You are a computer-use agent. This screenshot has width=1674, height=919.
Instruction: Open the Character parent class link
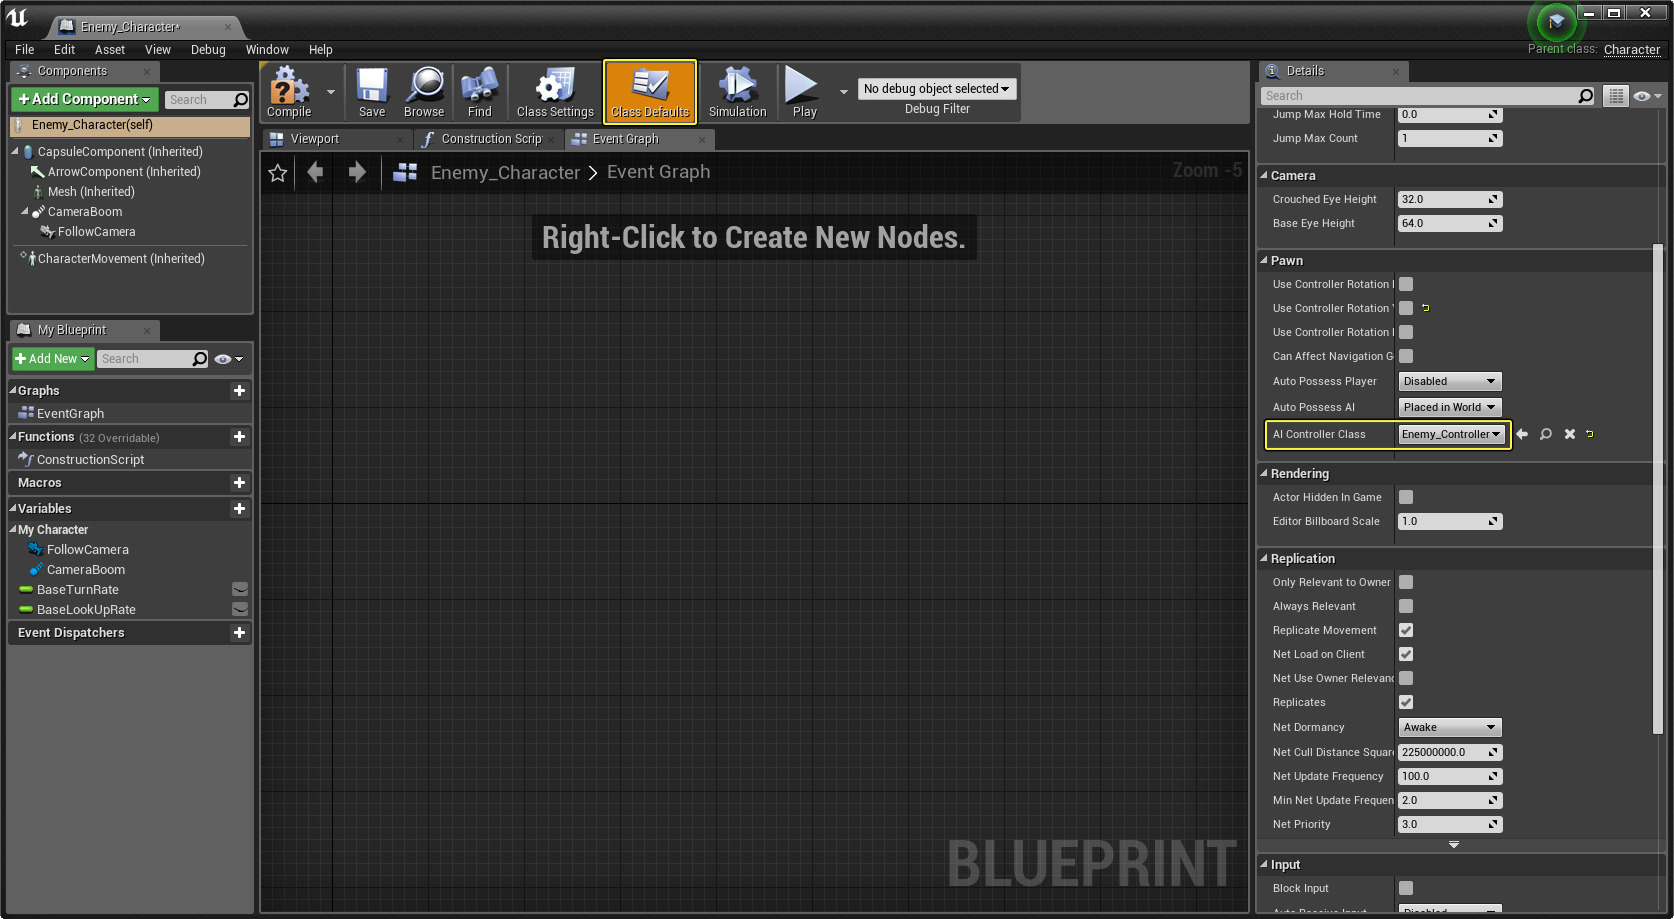1631,50
